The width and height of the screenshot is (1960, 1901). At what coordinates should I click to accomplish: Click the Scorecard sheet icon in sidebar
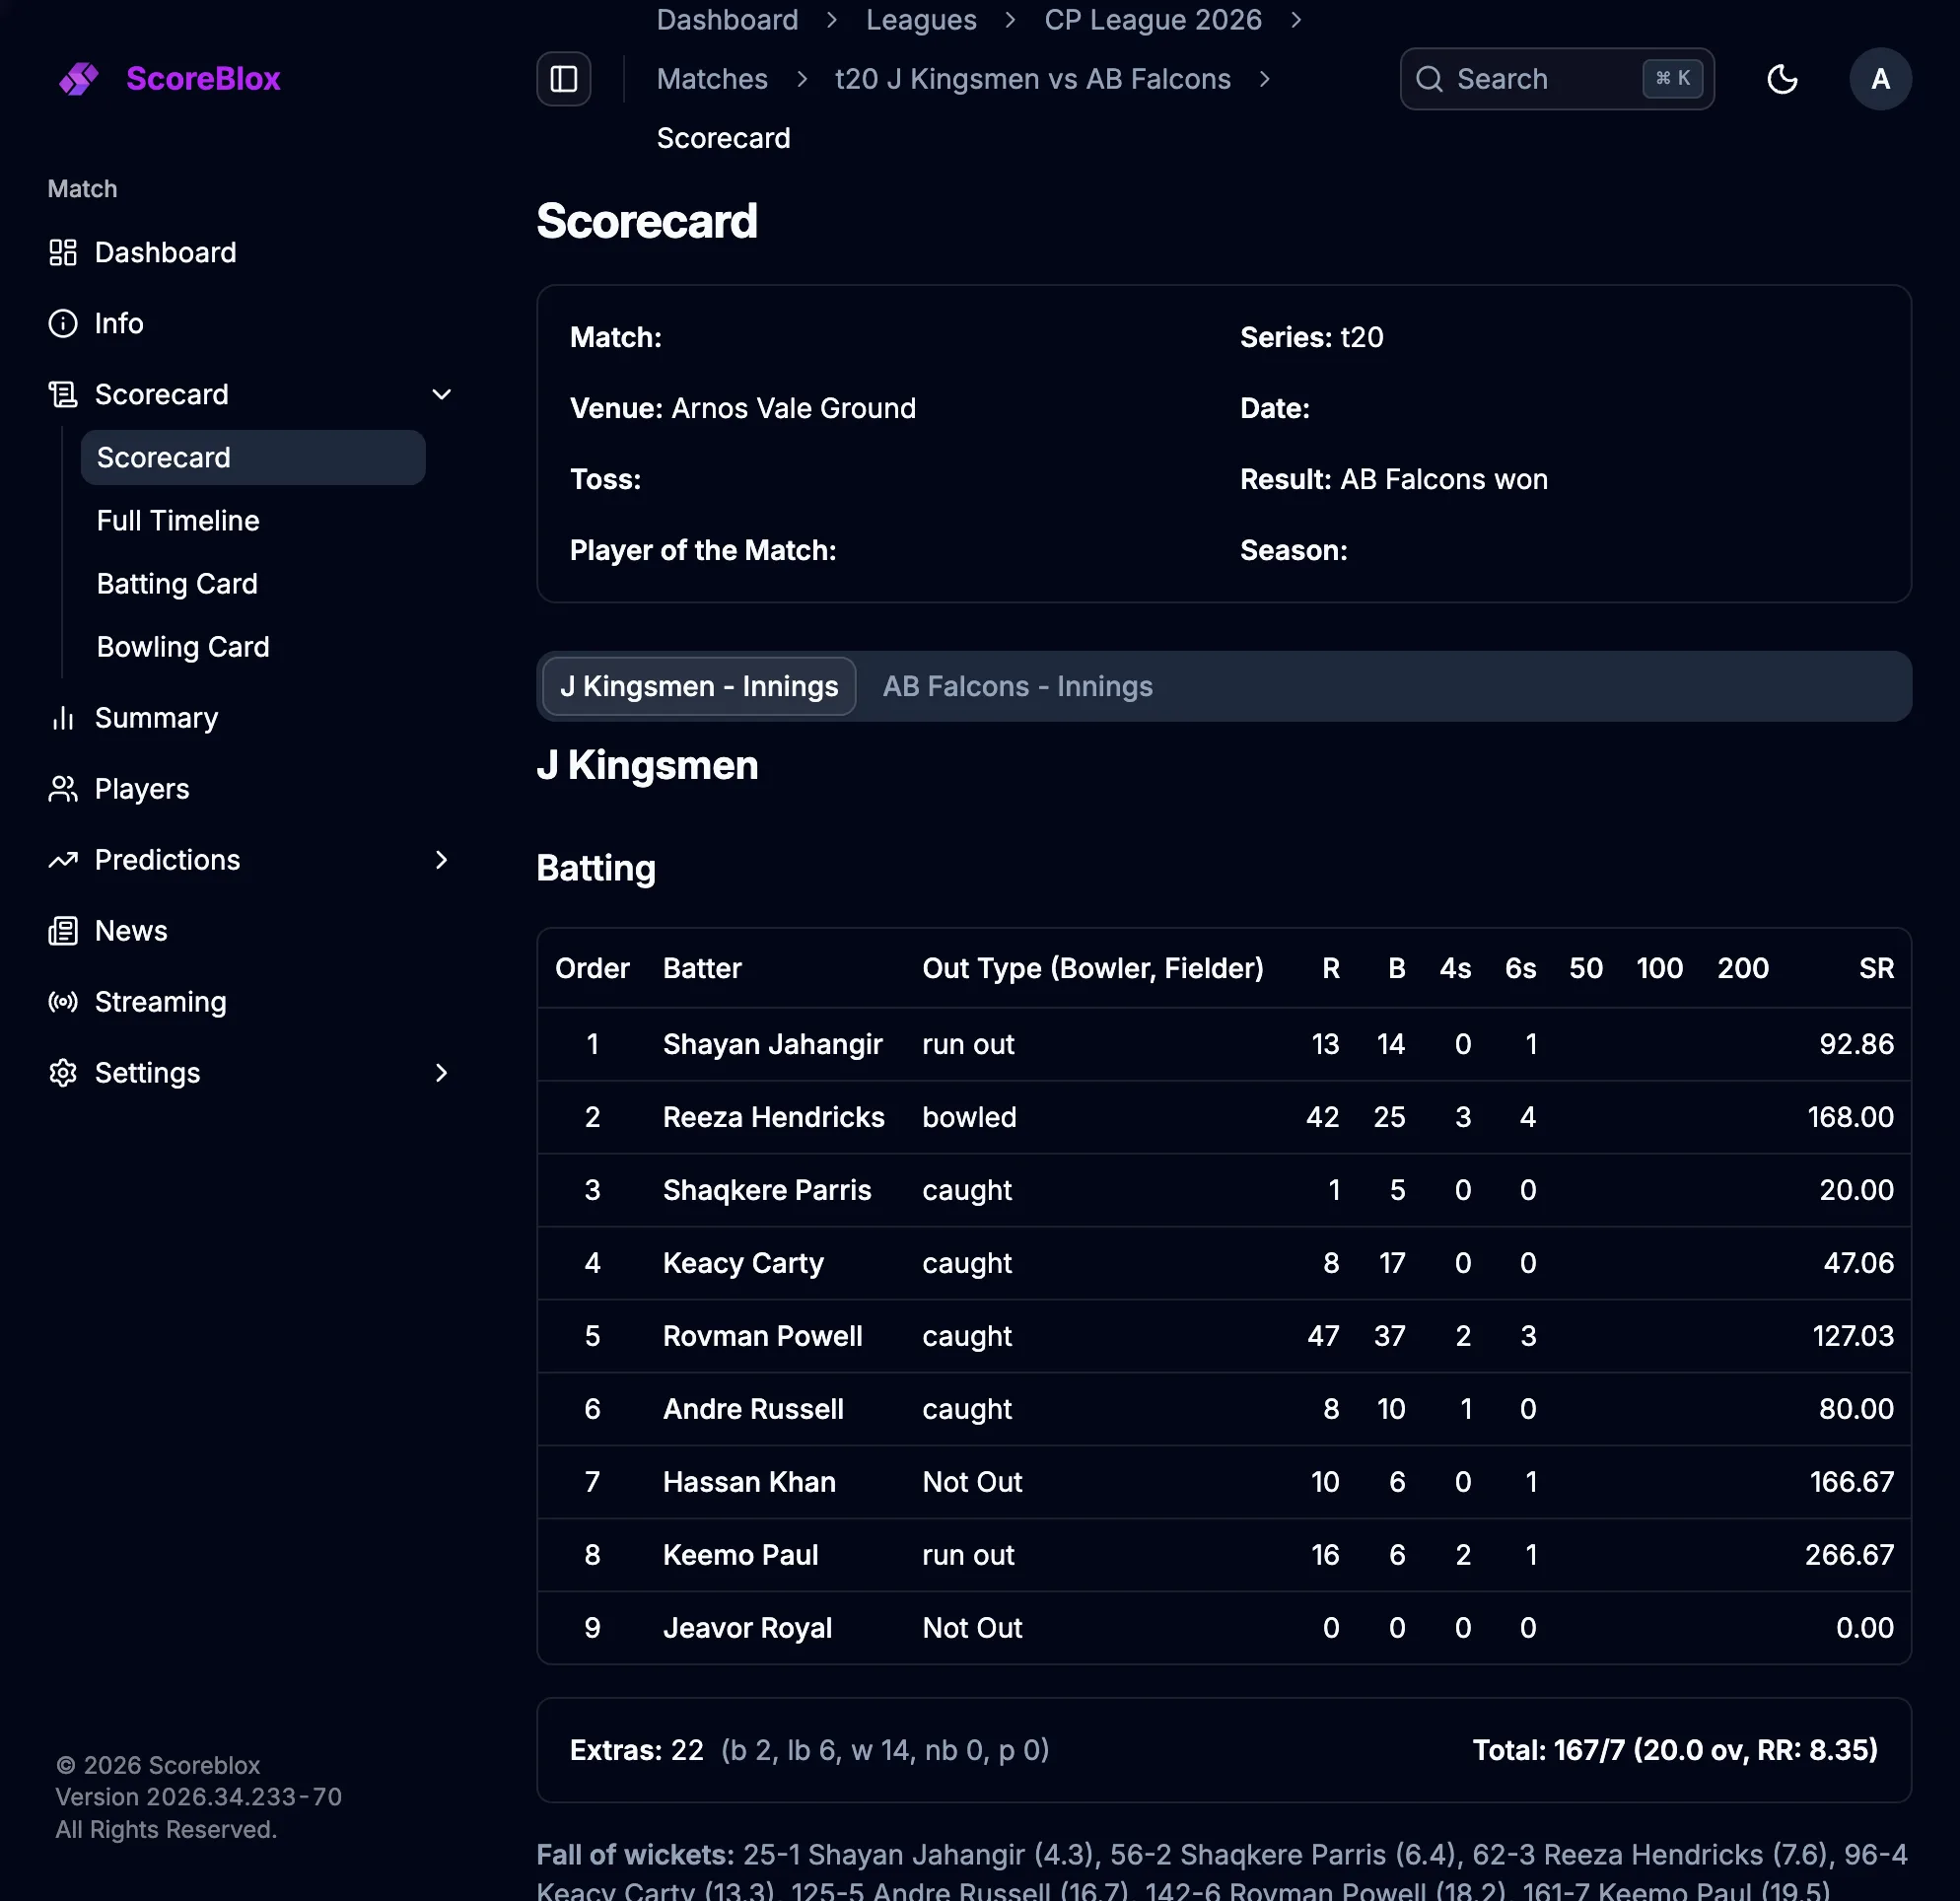point(63,394)
